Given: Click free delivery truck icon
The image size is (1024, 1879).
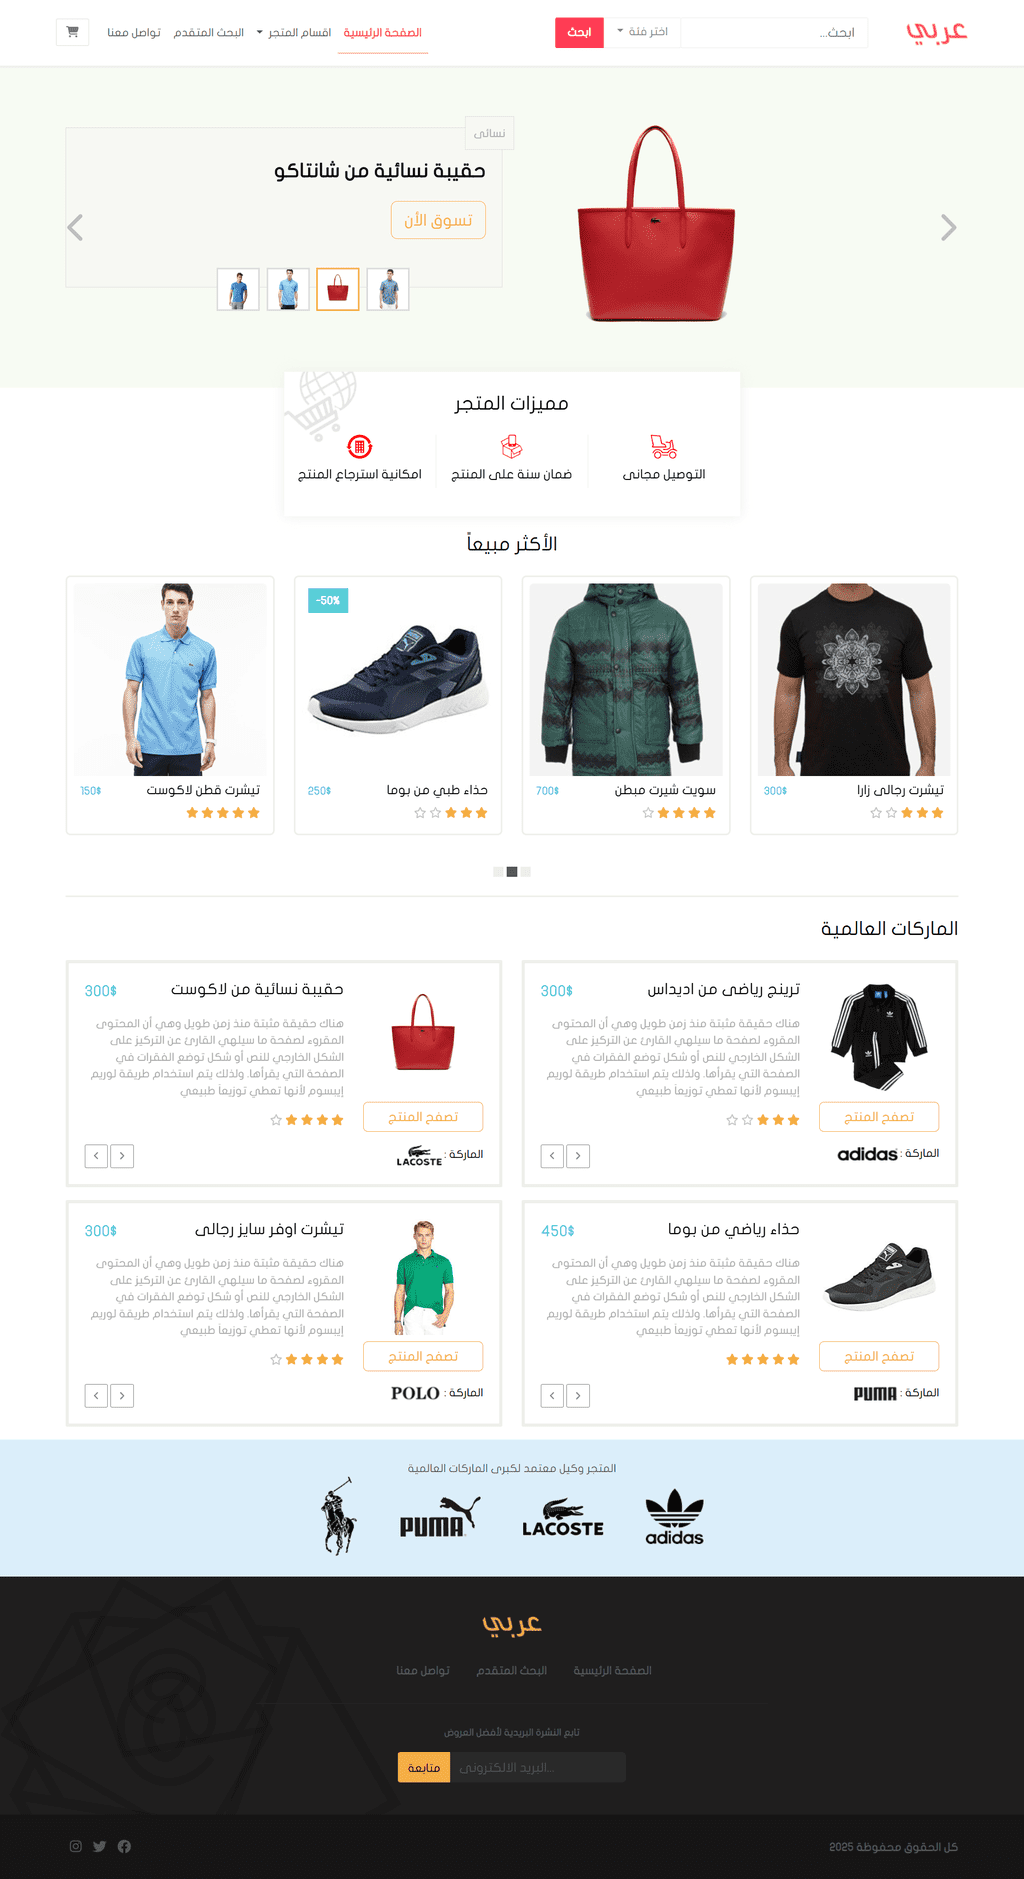Looking at the screenshot, I should [x=664, y=446].
